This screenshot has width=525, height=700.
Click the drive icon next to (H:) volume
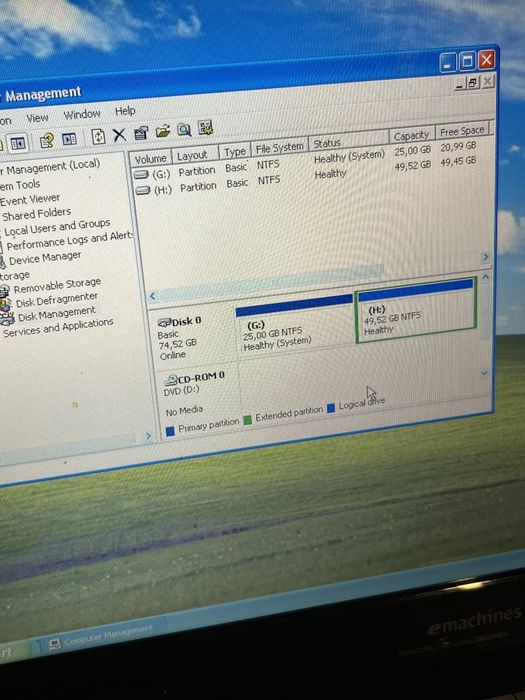(142, 191)
